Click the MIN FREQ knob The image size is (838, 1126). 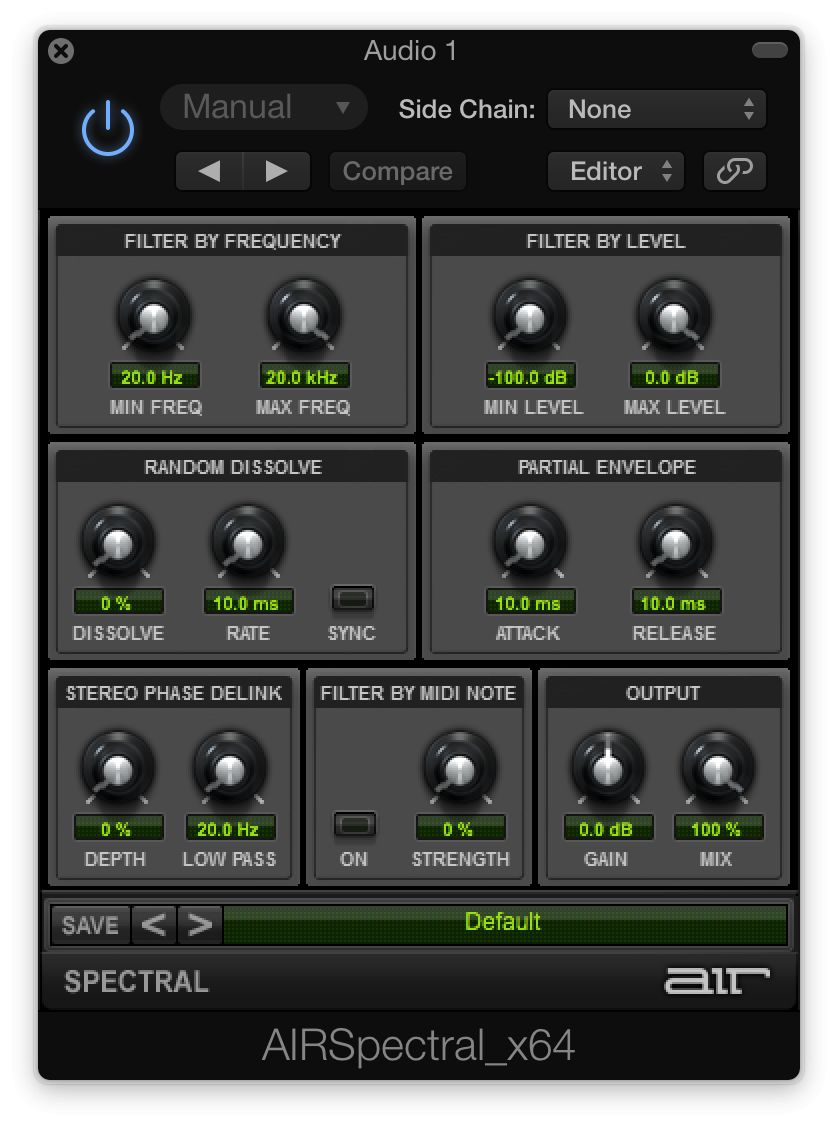tap(154, 316)
